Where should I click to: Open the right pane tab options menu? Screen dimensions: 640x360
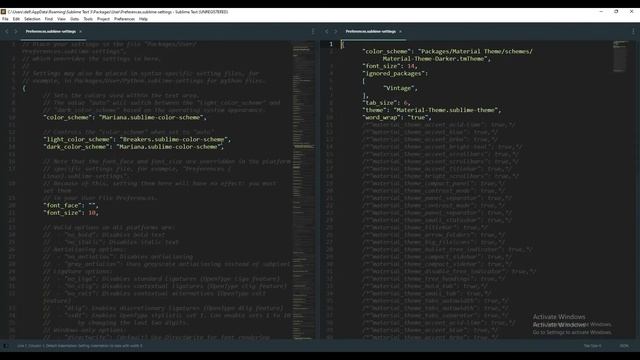coord(633,31)
